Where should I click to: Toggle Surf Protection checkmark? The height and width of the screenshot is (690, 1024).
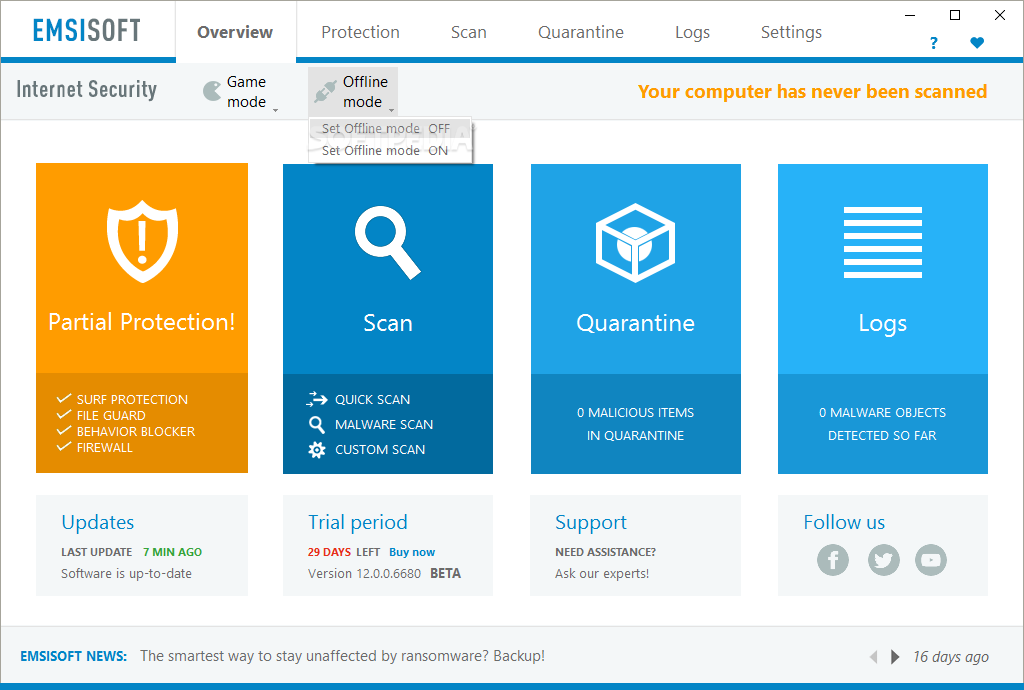tap(64, 398)
